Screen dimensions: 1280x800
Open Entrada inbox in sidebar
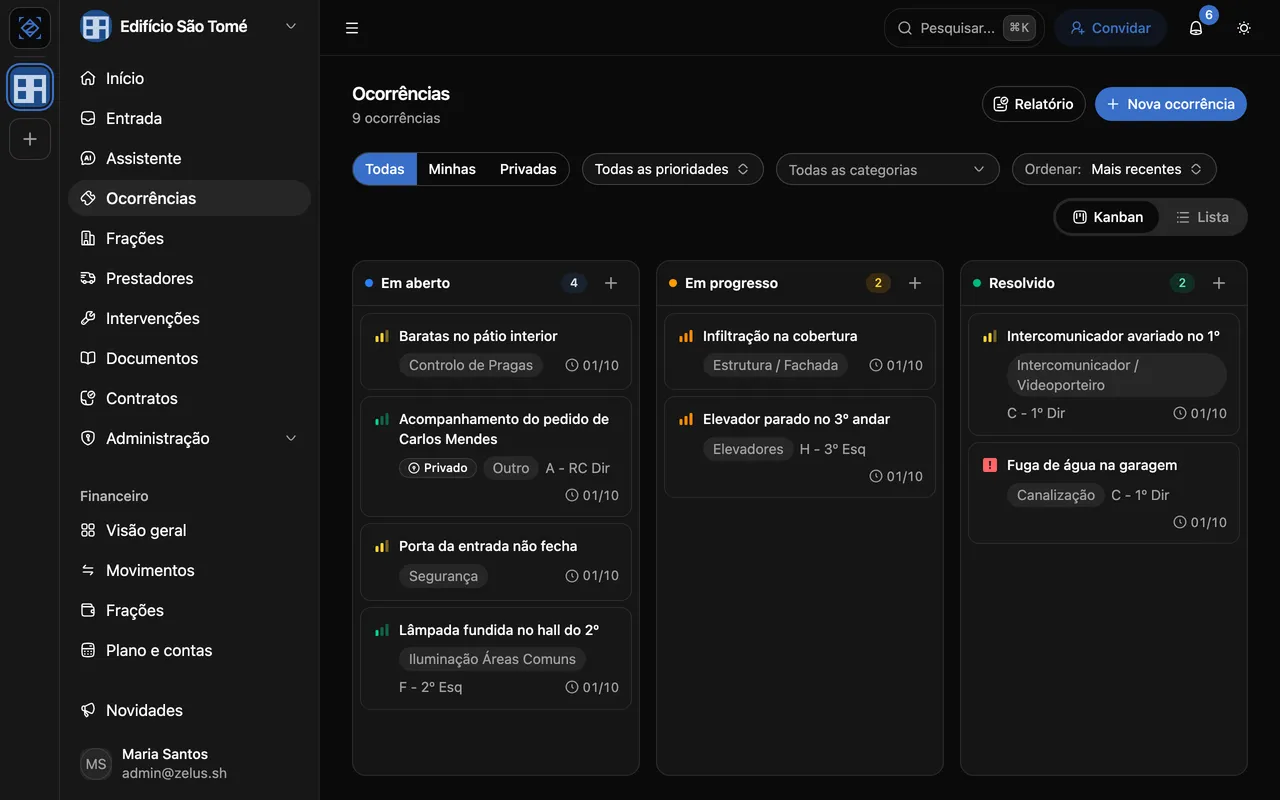pyautogui.click(x=189, y=118)
